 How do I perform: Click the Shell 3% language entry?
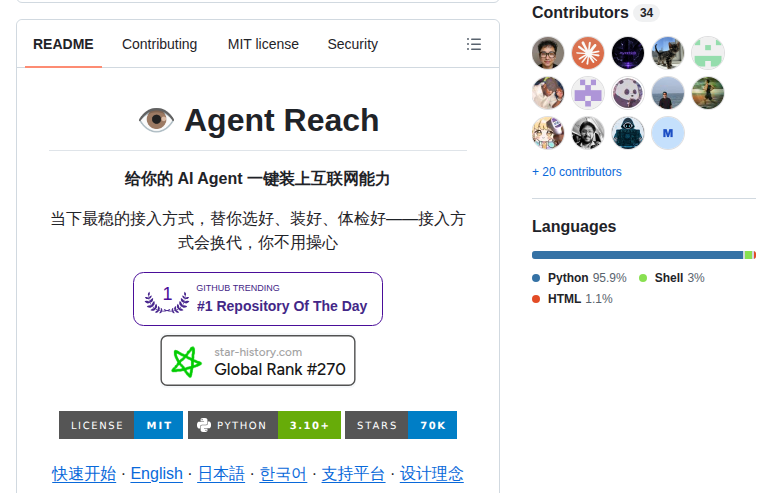click(672, 278)
